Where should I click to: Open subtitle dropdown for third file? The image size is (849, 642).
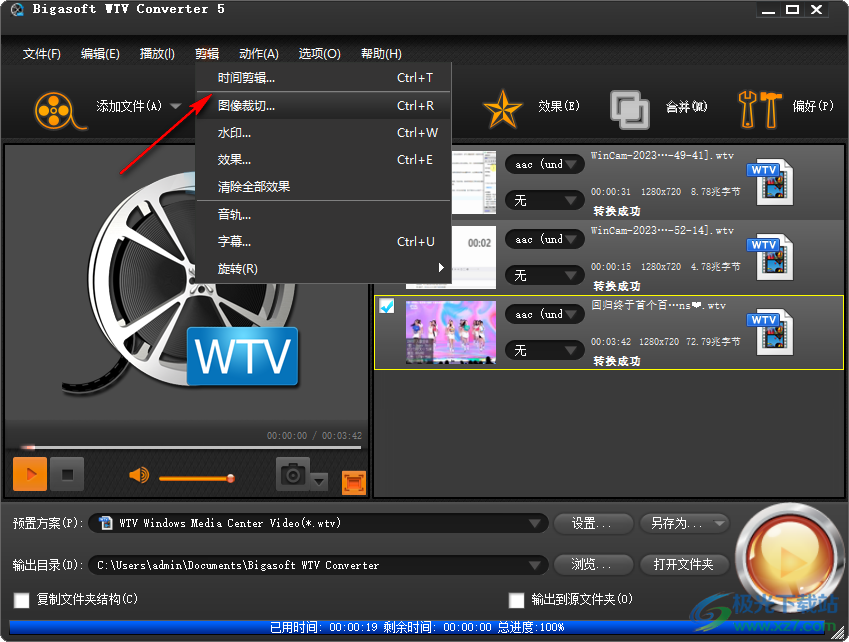(545, 350)
